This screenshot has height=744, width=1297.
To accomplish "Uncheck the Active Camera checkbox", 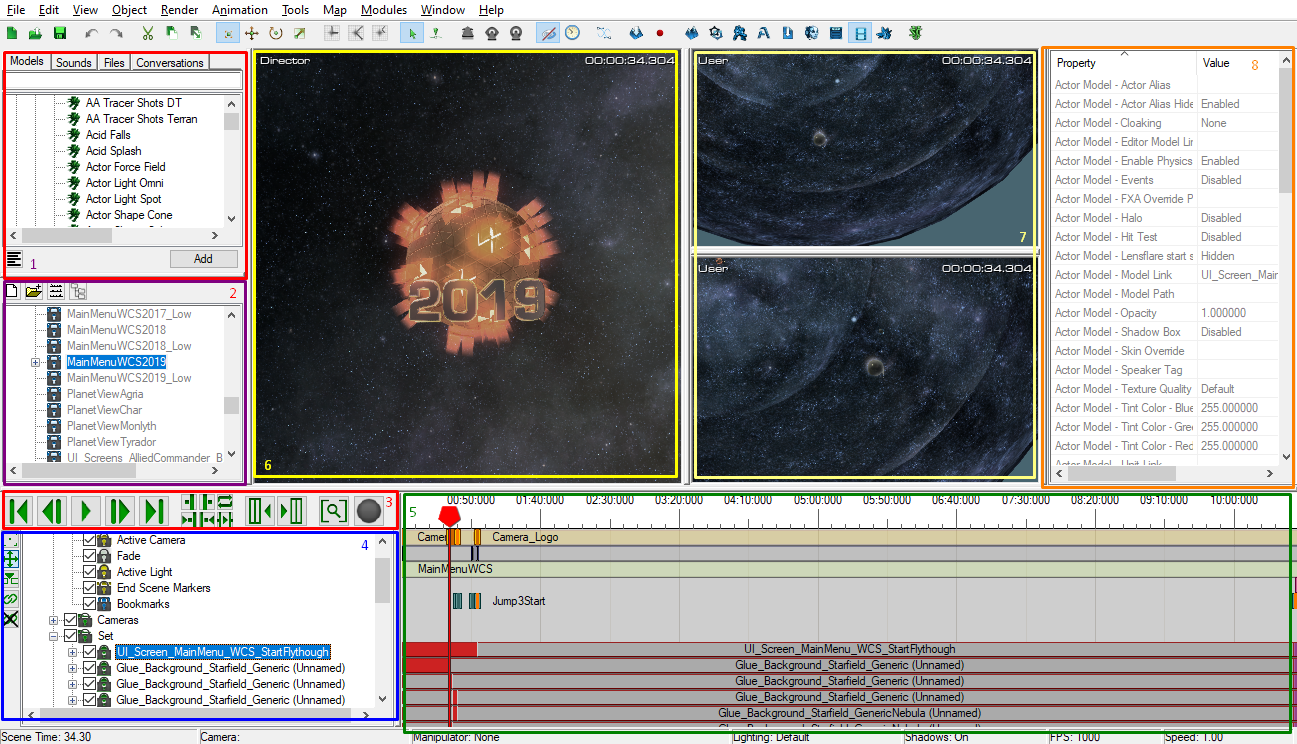I will tap(89, 540).
